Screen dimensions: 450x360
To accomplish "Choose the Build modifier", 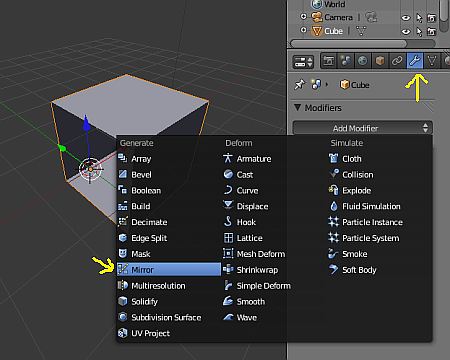I will (168, 206).
